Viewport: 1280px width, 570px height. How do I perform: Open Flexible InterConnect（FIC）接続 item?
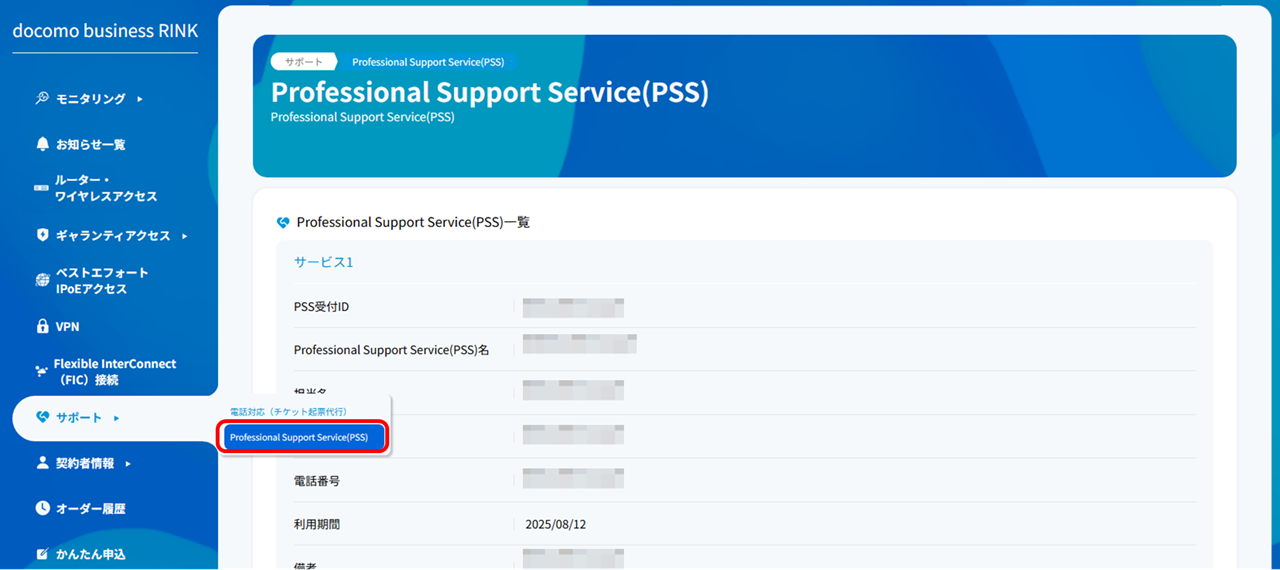pyautogui.click(x=115, y=372)
